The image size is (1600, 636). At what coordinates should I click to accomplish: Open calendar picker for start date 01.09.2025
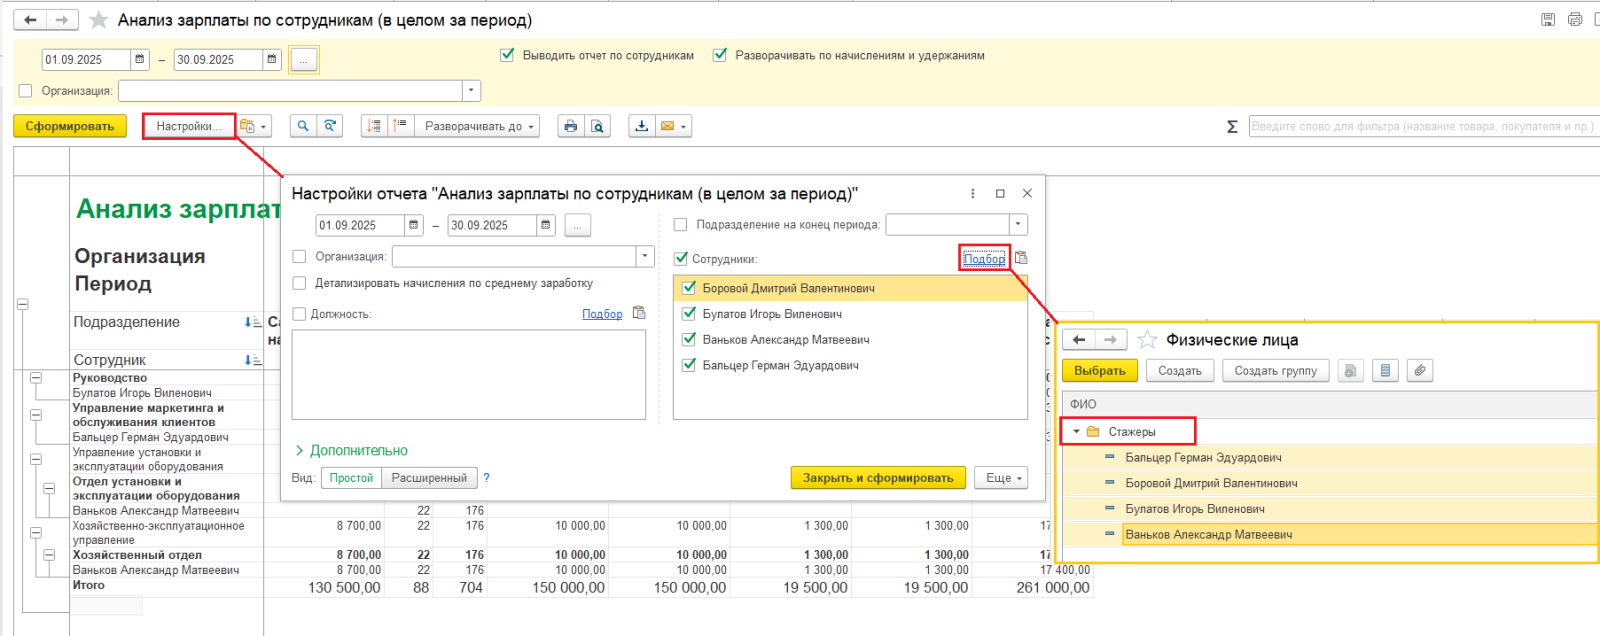140,60
